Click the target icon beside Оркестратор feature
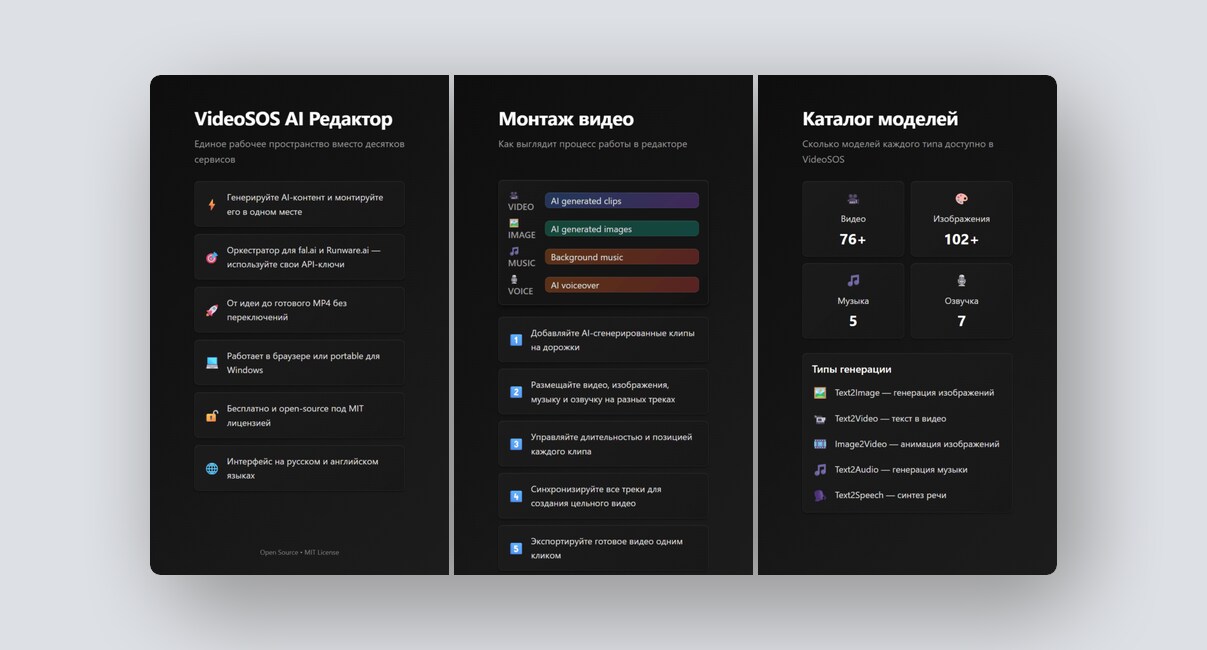The height and width of the screenshot is (650, 1207). click(212, 257)
